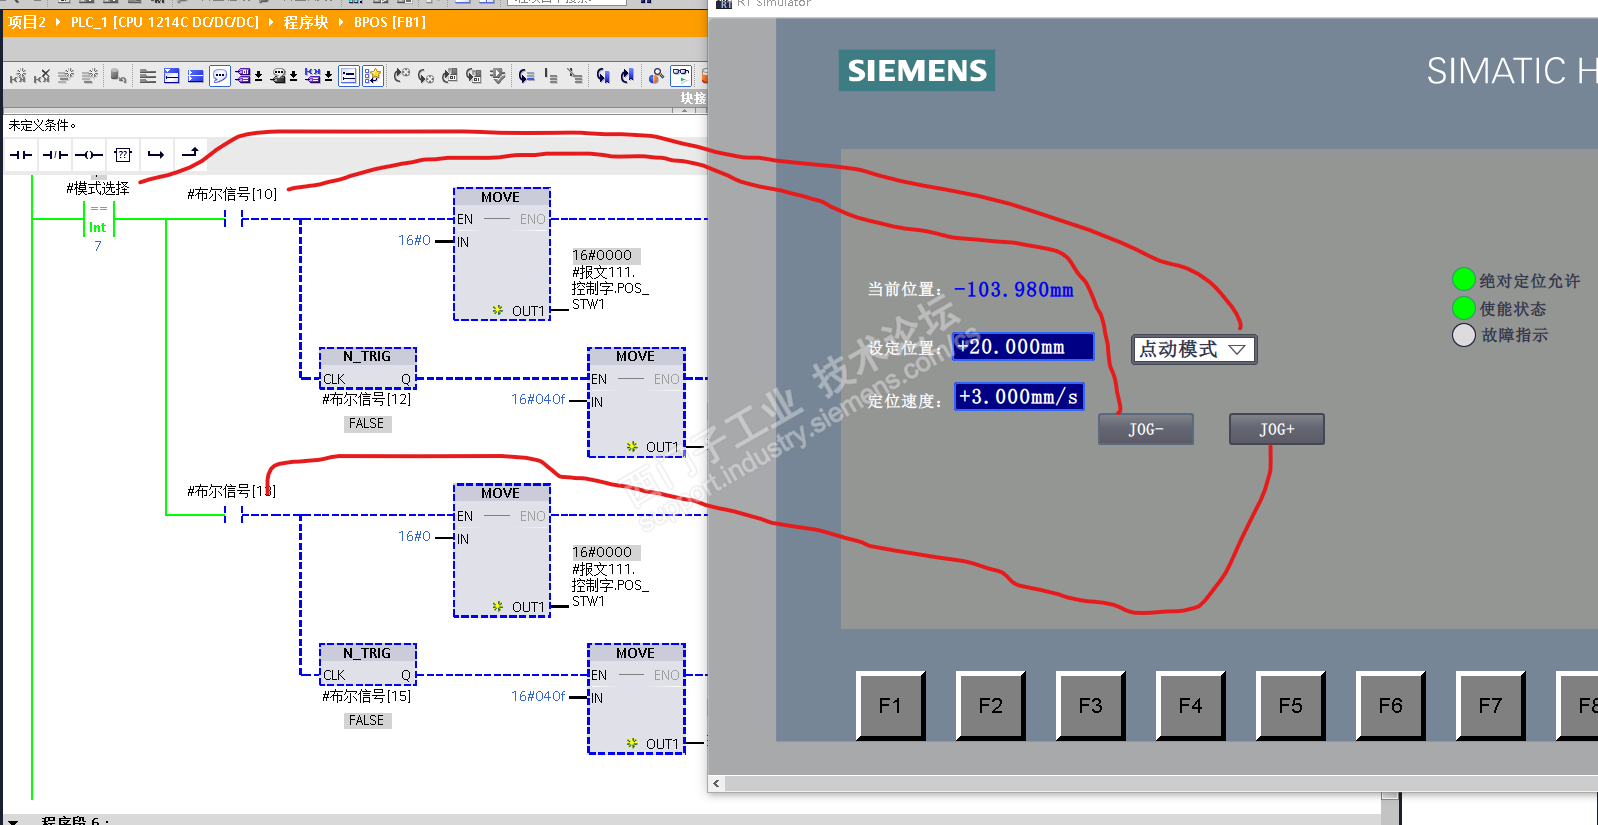Click the Close all networks icon
Viewport: 1598px width, 825px height.
click(x=172, y=76)
